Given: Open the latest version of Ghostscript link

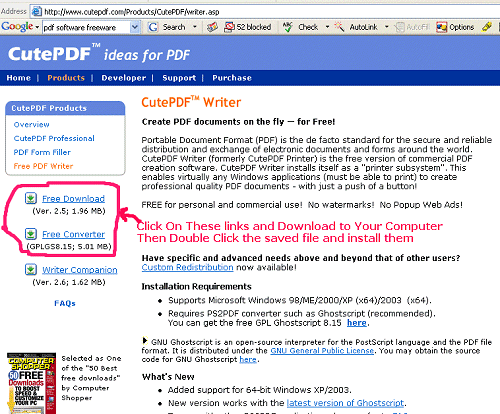Looking at the screenshot, I should click(x=345, y=403).
